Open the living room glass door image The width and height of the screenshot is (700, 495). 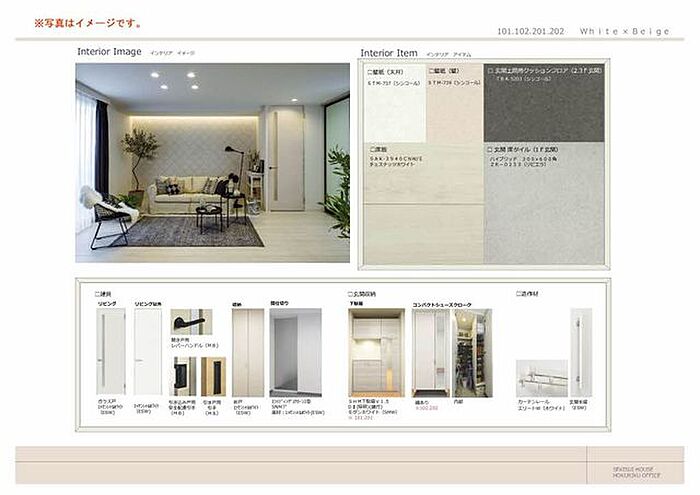pyautogui.click(x=111, y=351)
